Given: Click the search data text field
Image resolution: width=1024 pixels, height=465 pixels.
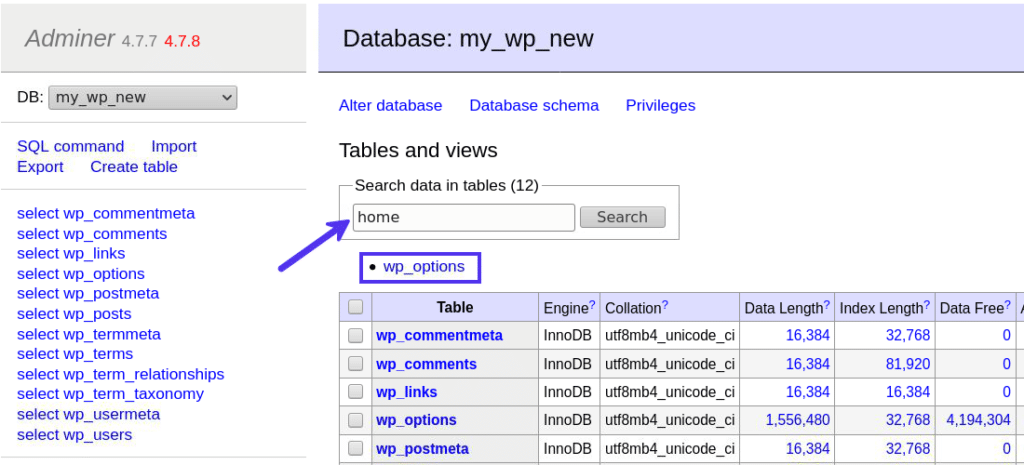Looking at the screenshot, I should [463, 217].
